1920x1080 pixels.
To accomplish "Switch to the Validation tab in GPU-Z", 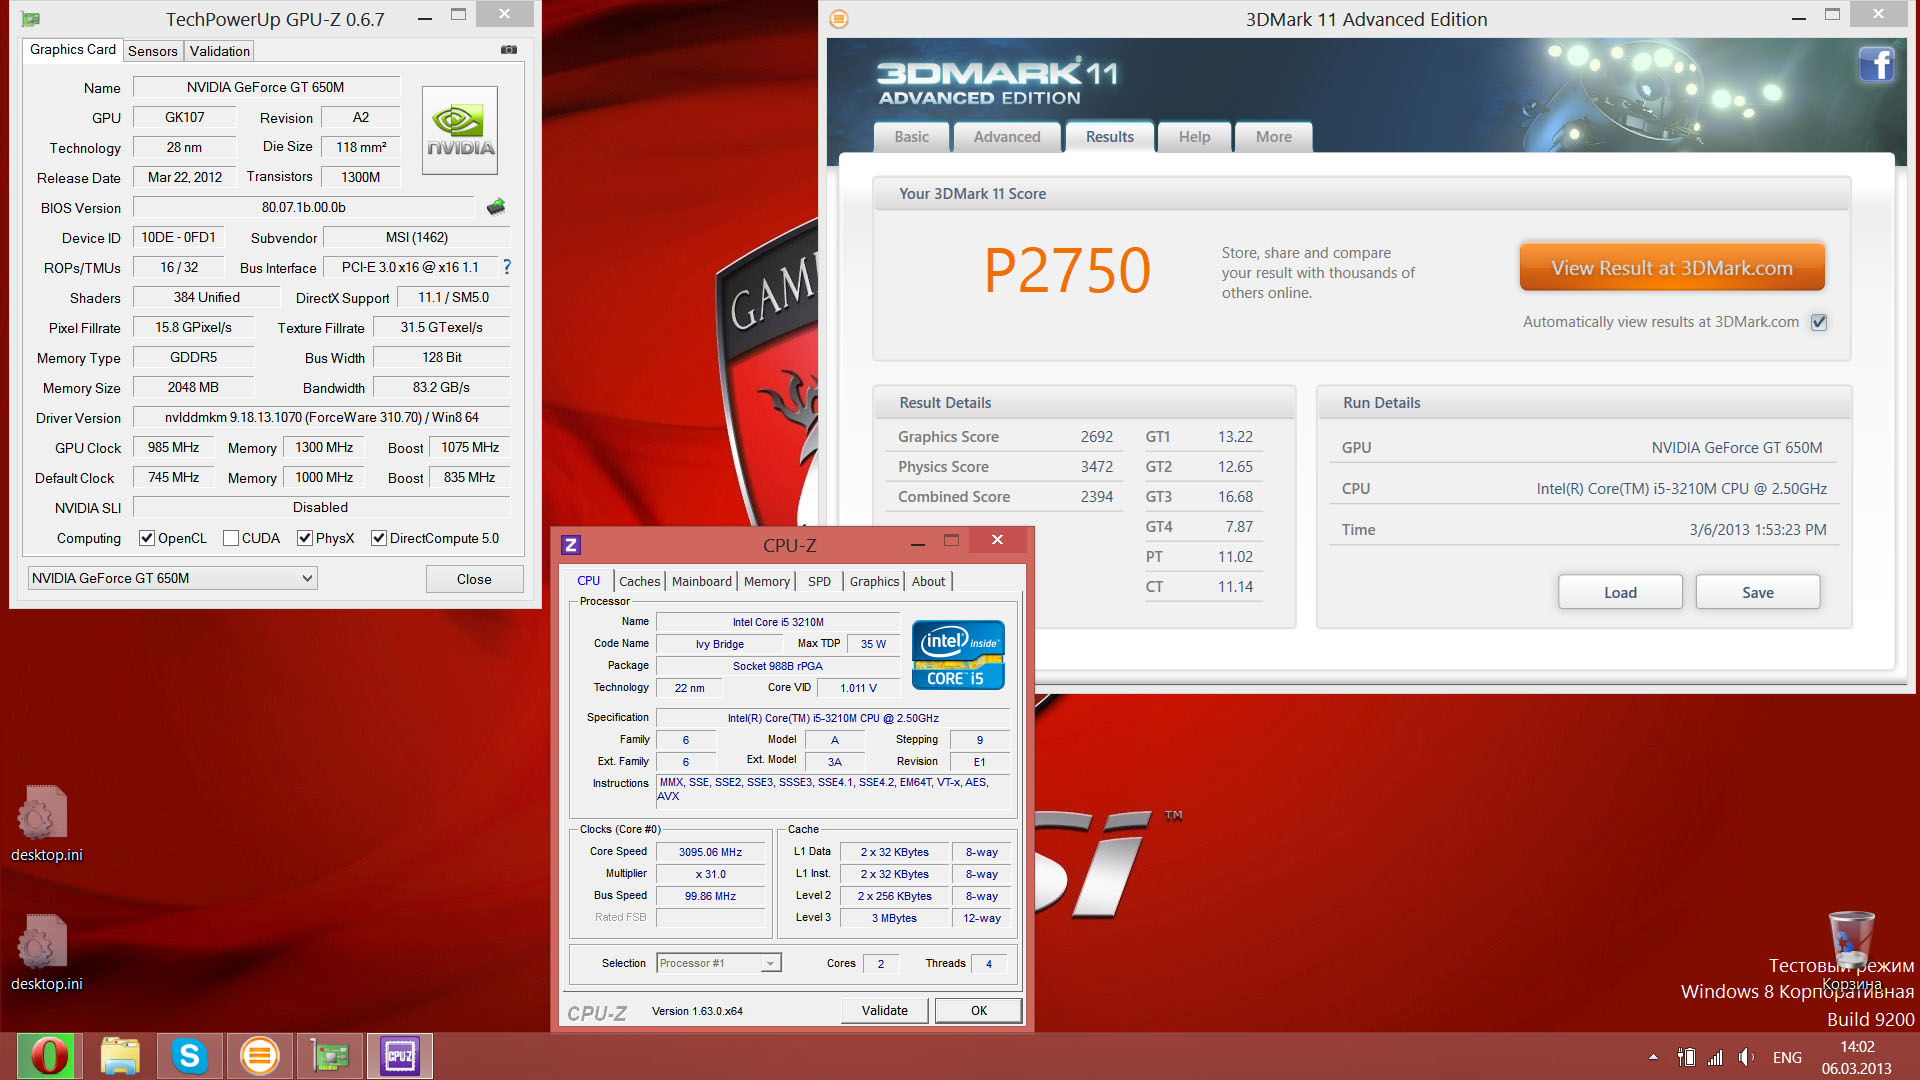I will [x=220, y=51].
